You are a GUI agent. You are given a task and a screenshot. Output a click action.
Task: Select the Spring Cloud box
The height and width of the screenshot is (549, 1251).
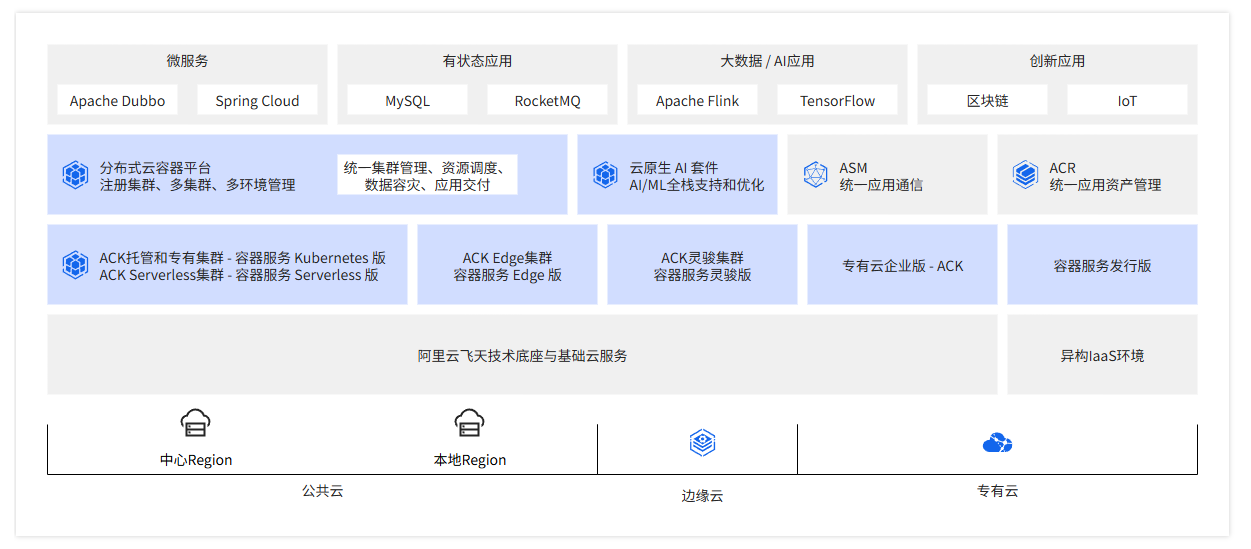[x=257, y=100]
